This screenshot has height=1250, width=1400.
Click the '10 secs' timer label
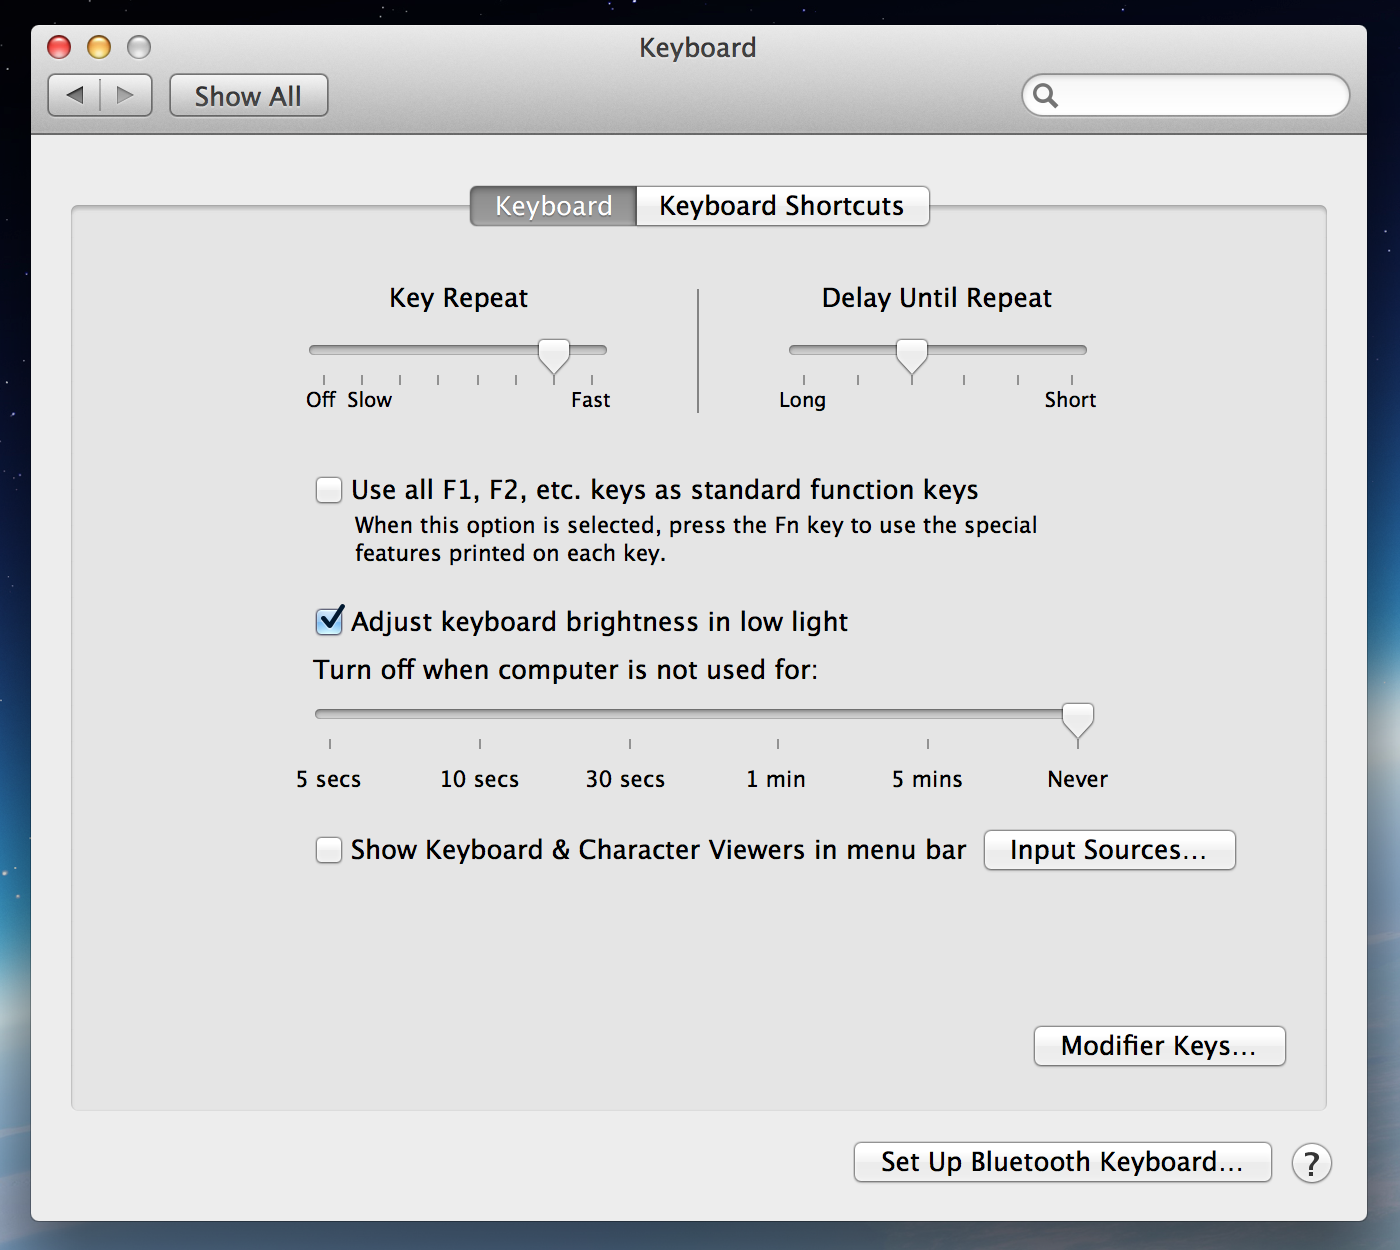point(480,779)
